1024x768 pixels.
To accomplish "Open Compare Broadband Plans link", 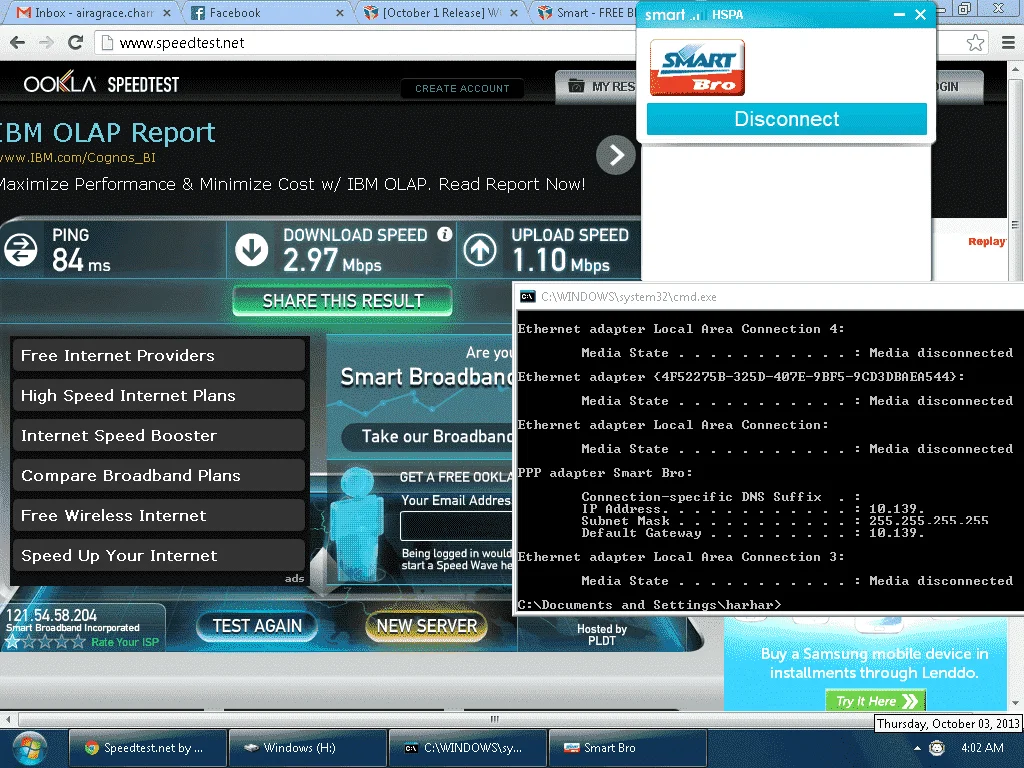I will [x=159, y=475].
